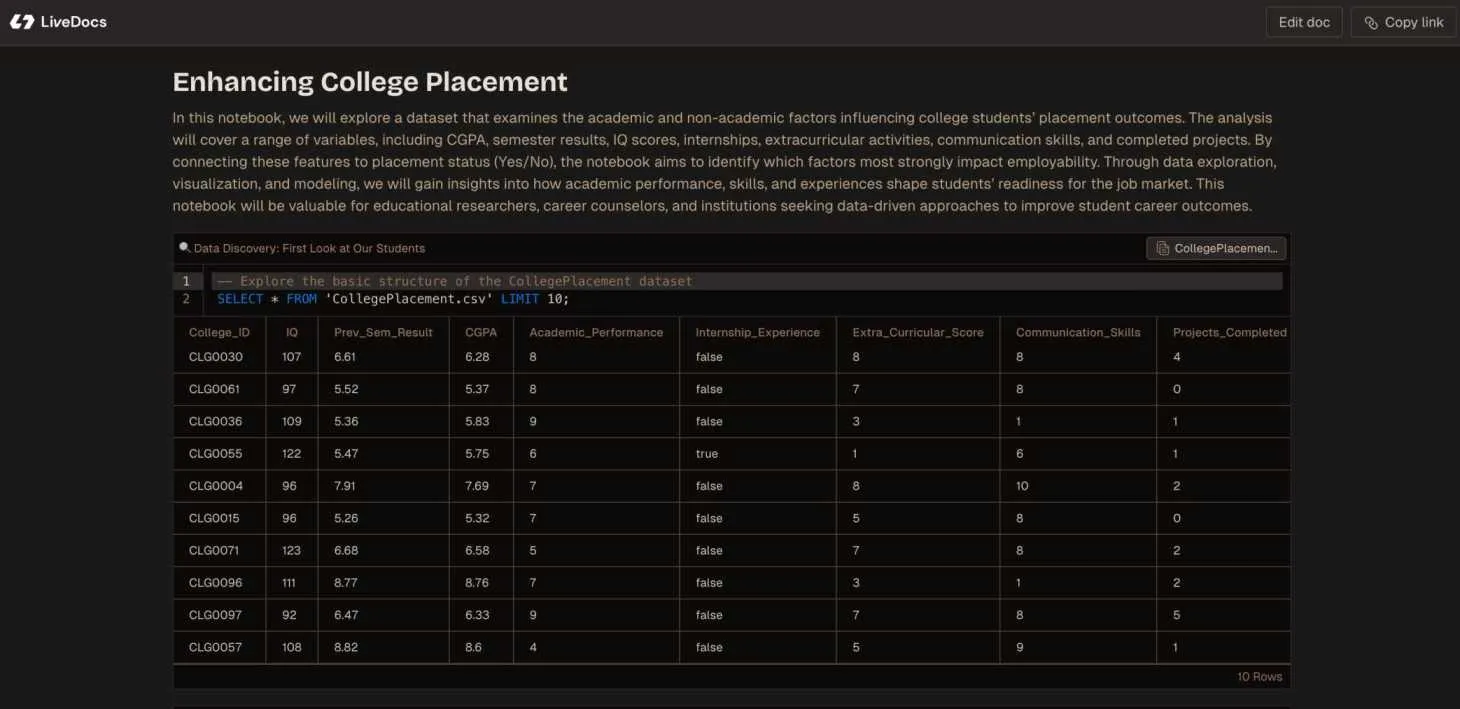
Task: Click the chain-link icon in Copy link
Action: [1371, 21]
